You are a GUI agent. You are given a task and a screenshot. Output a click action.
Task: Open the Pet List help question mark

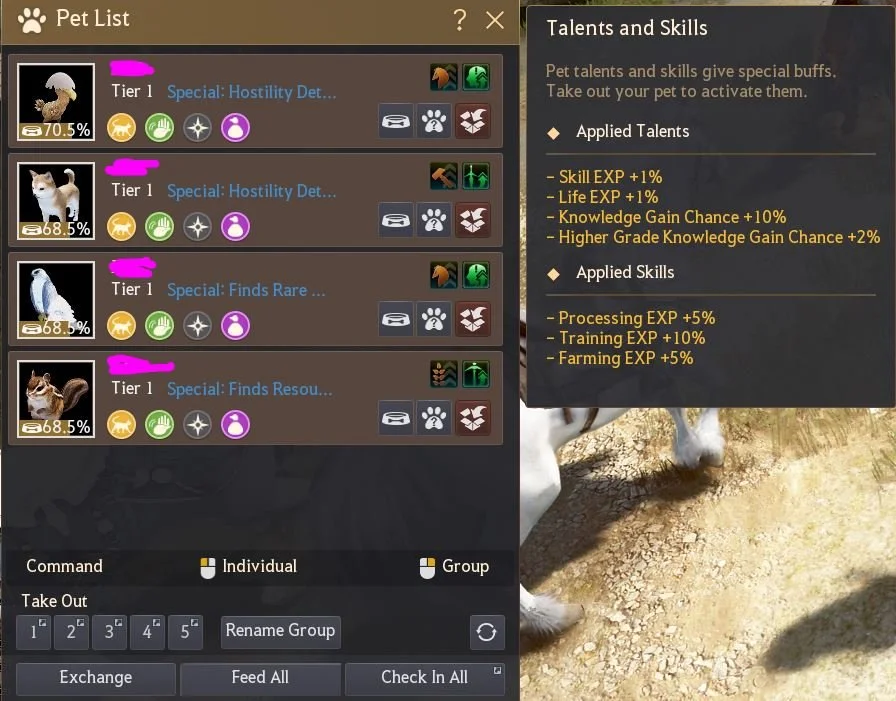(459, 20)
